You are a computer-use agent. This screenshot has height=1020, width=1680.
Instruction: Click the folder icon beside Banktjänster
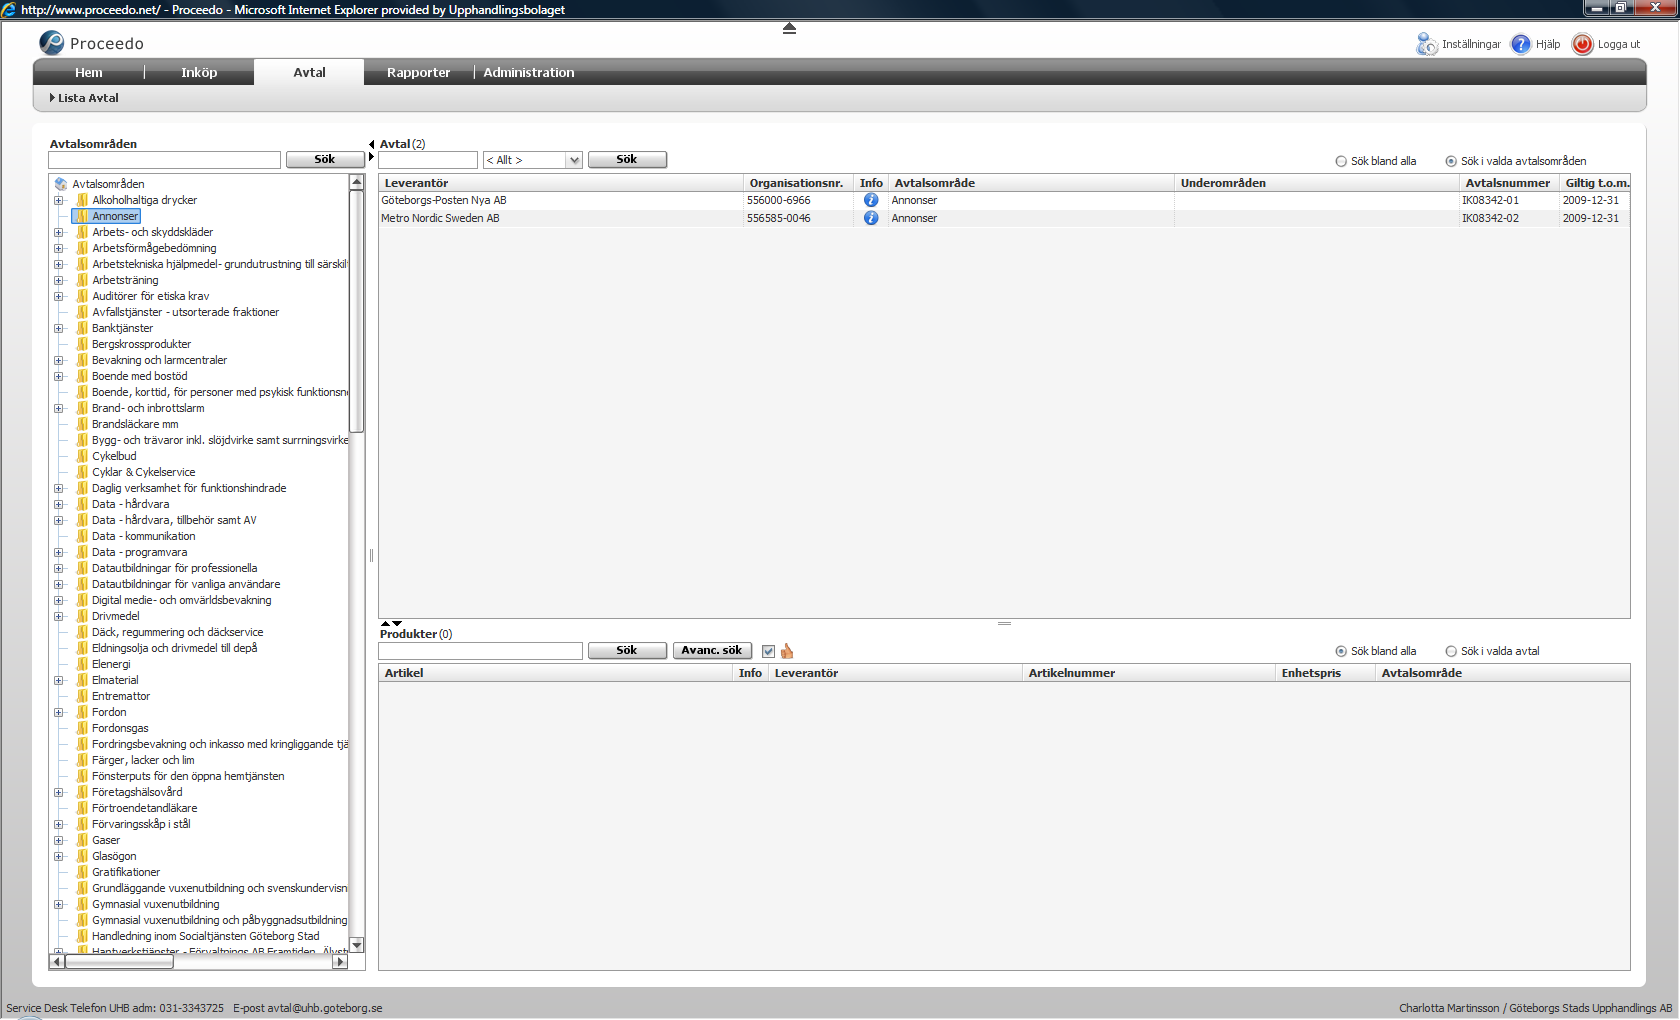point(82,328)
